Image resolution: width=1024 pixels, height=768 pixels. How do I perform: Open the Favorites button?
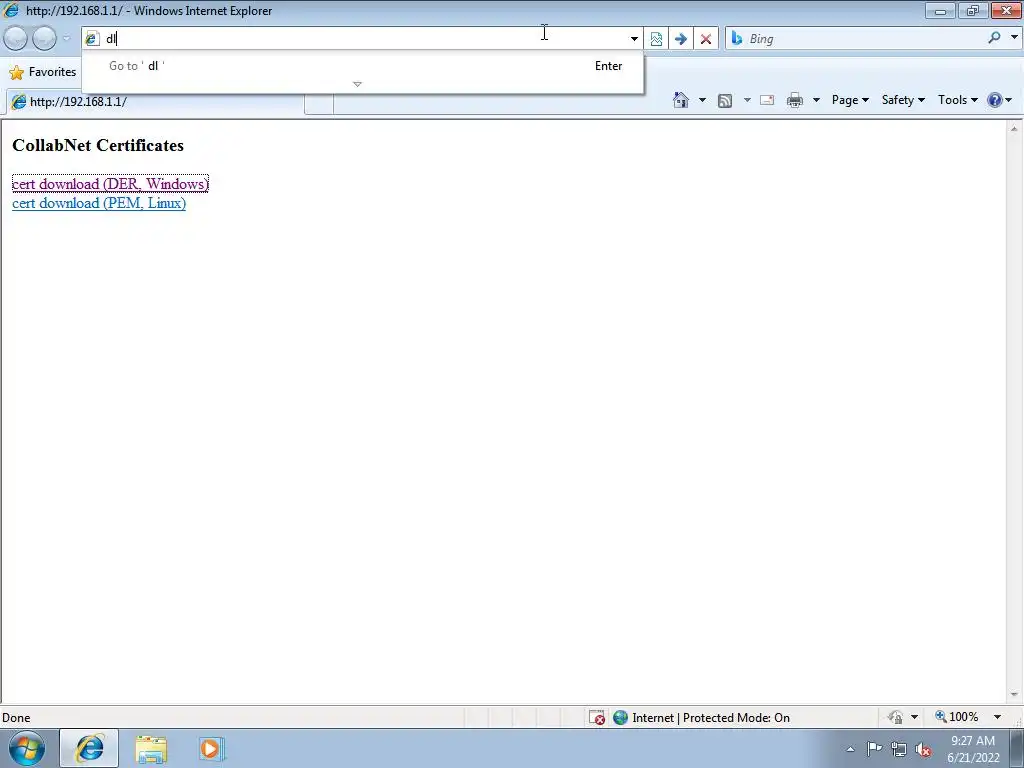[x=43, y=72]
